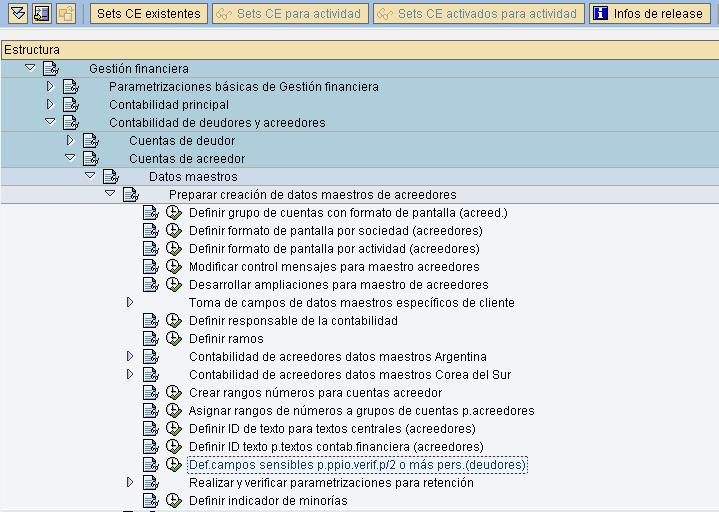Execute clock icon for Crear rangos números
The width and height of the screenshot is (719, 512).
(x=173, y=393)
